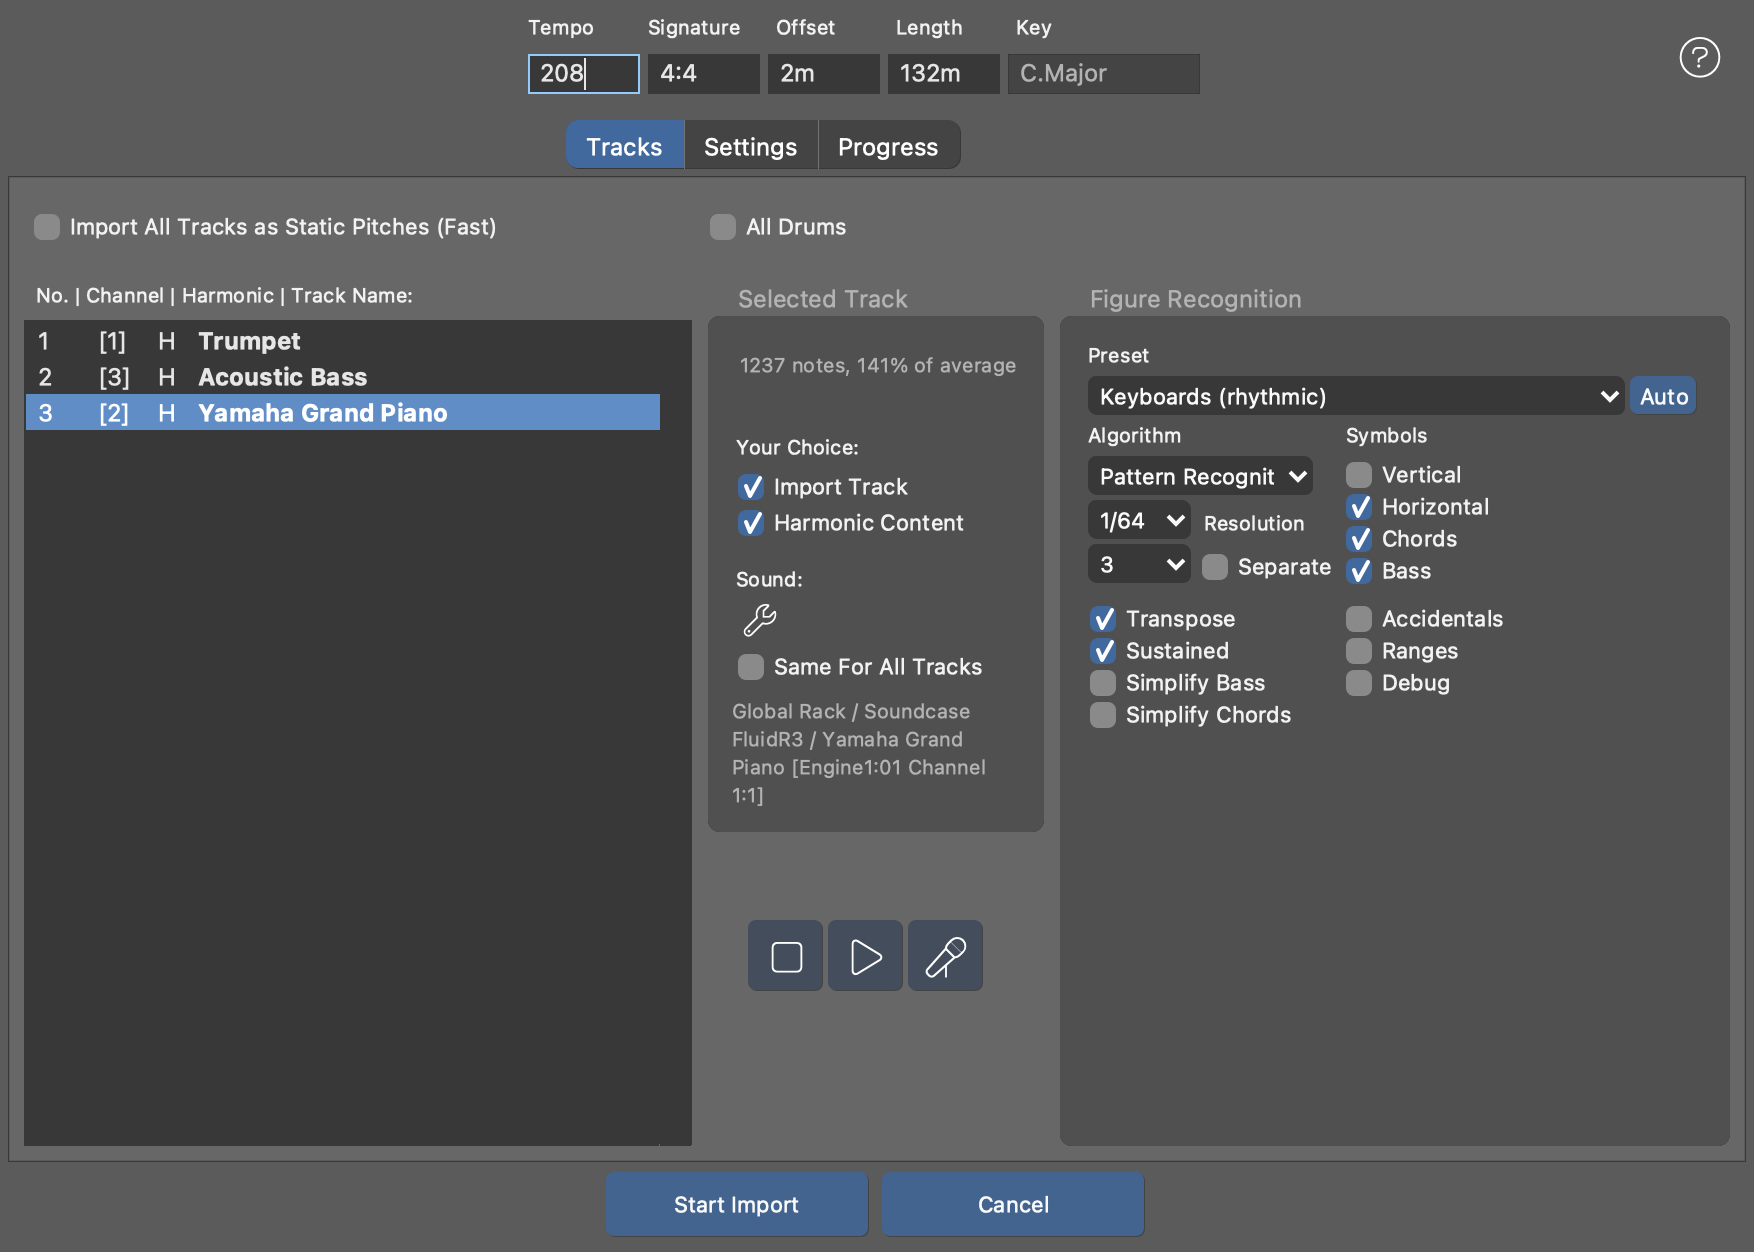Click the microphone record icon
Screen dimensions: 1754x1252
pos(945,956)
